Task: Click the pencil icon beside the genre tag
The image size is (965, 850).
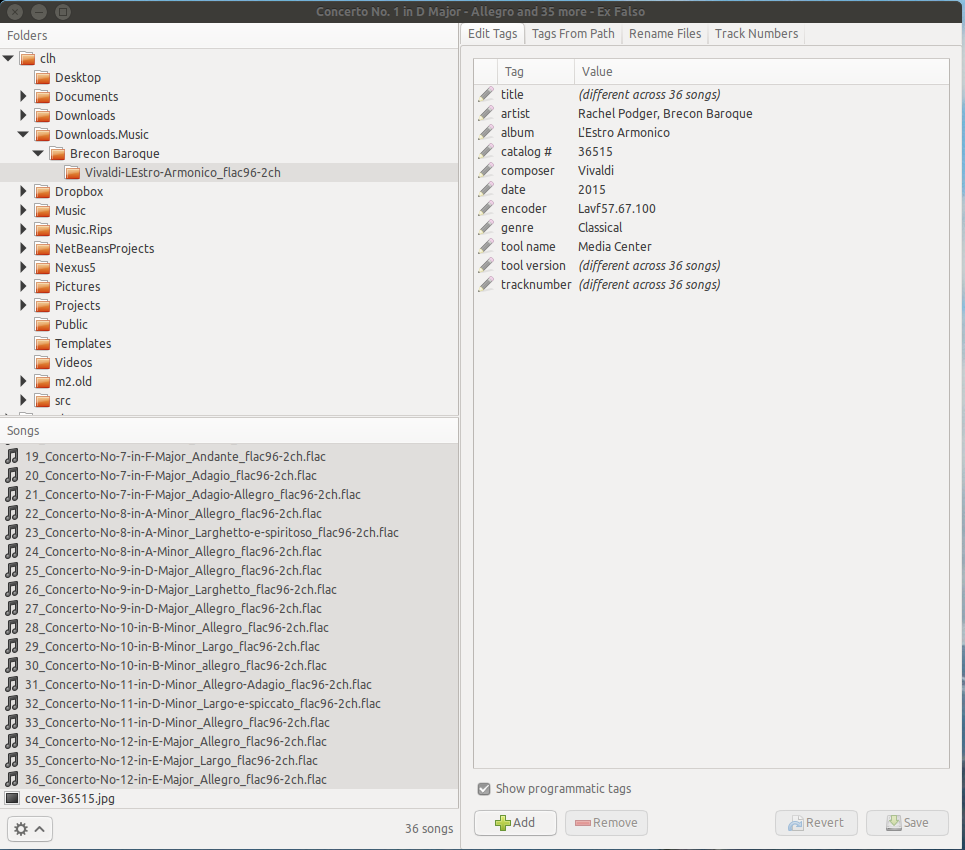Action: coord(486,228)
